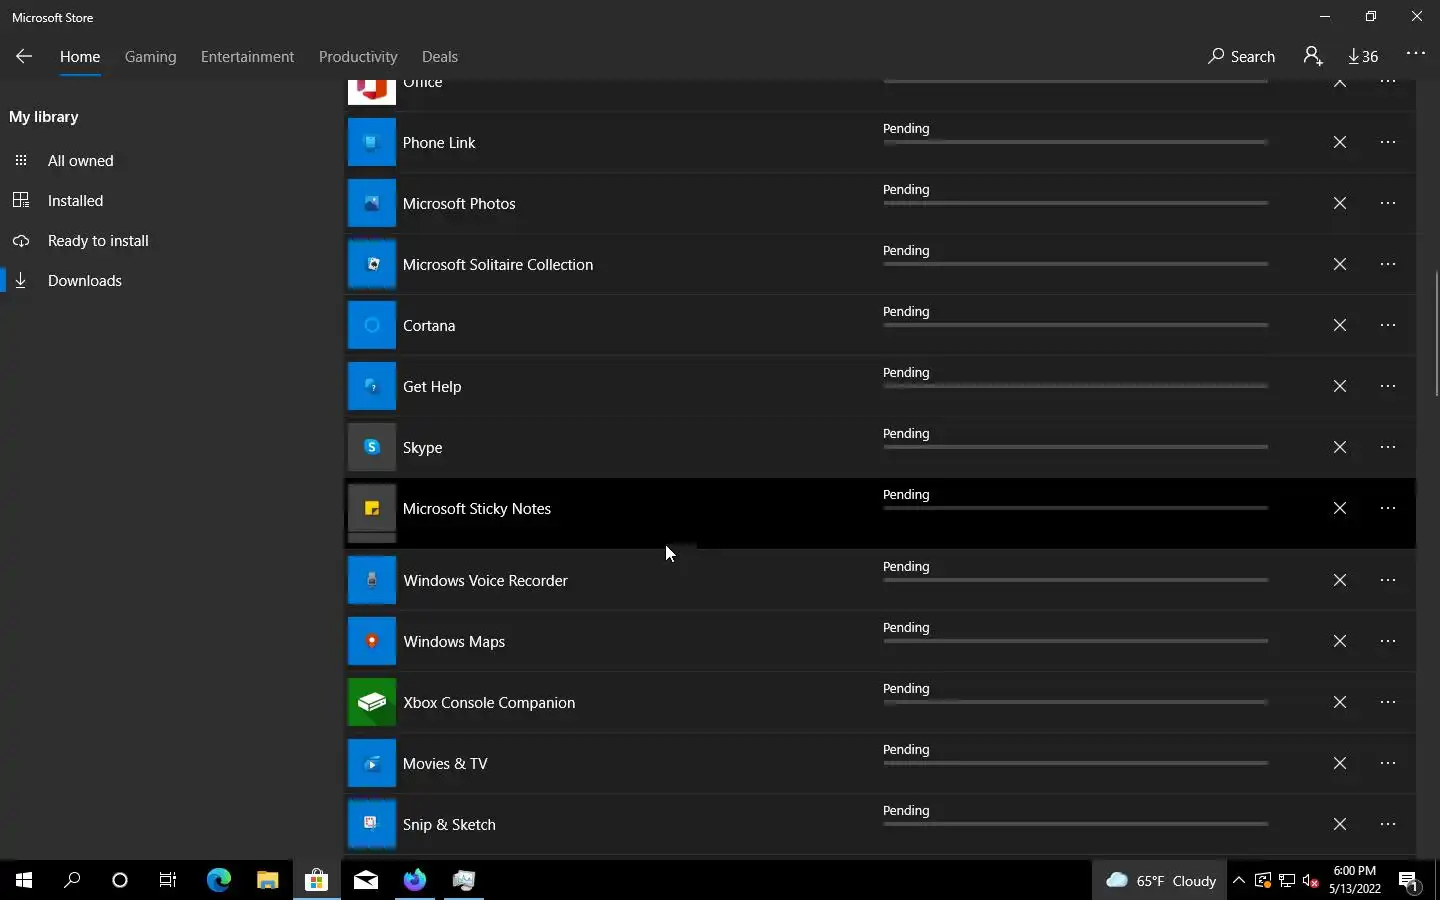Click the vertical scrollbar thumb
The image size is (1440, 900).
[x=1436, y=333]
